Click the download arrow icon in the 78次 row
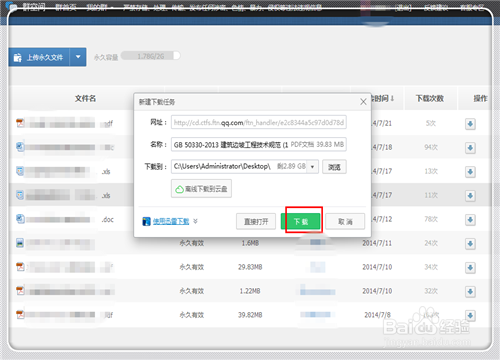 click(x=470, y=220)
